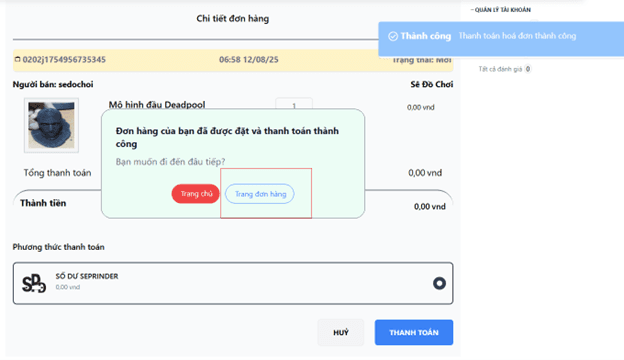Click the blue THANH TOÁN button
Screen dimensions: 624x360
click(x=413, y=332)
